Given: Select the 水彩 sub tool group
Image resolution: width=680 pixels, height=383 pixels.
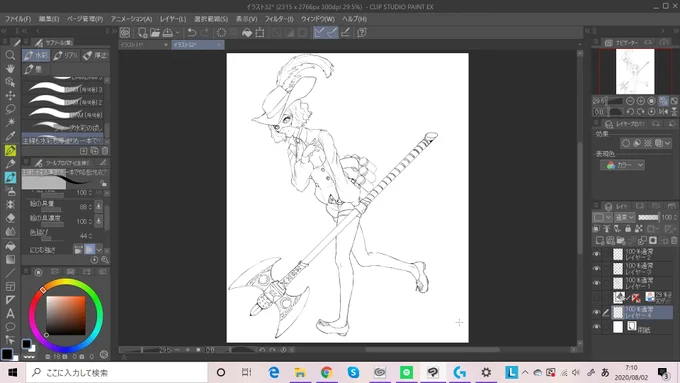Looking at the screenshot, I should point(36,55).
